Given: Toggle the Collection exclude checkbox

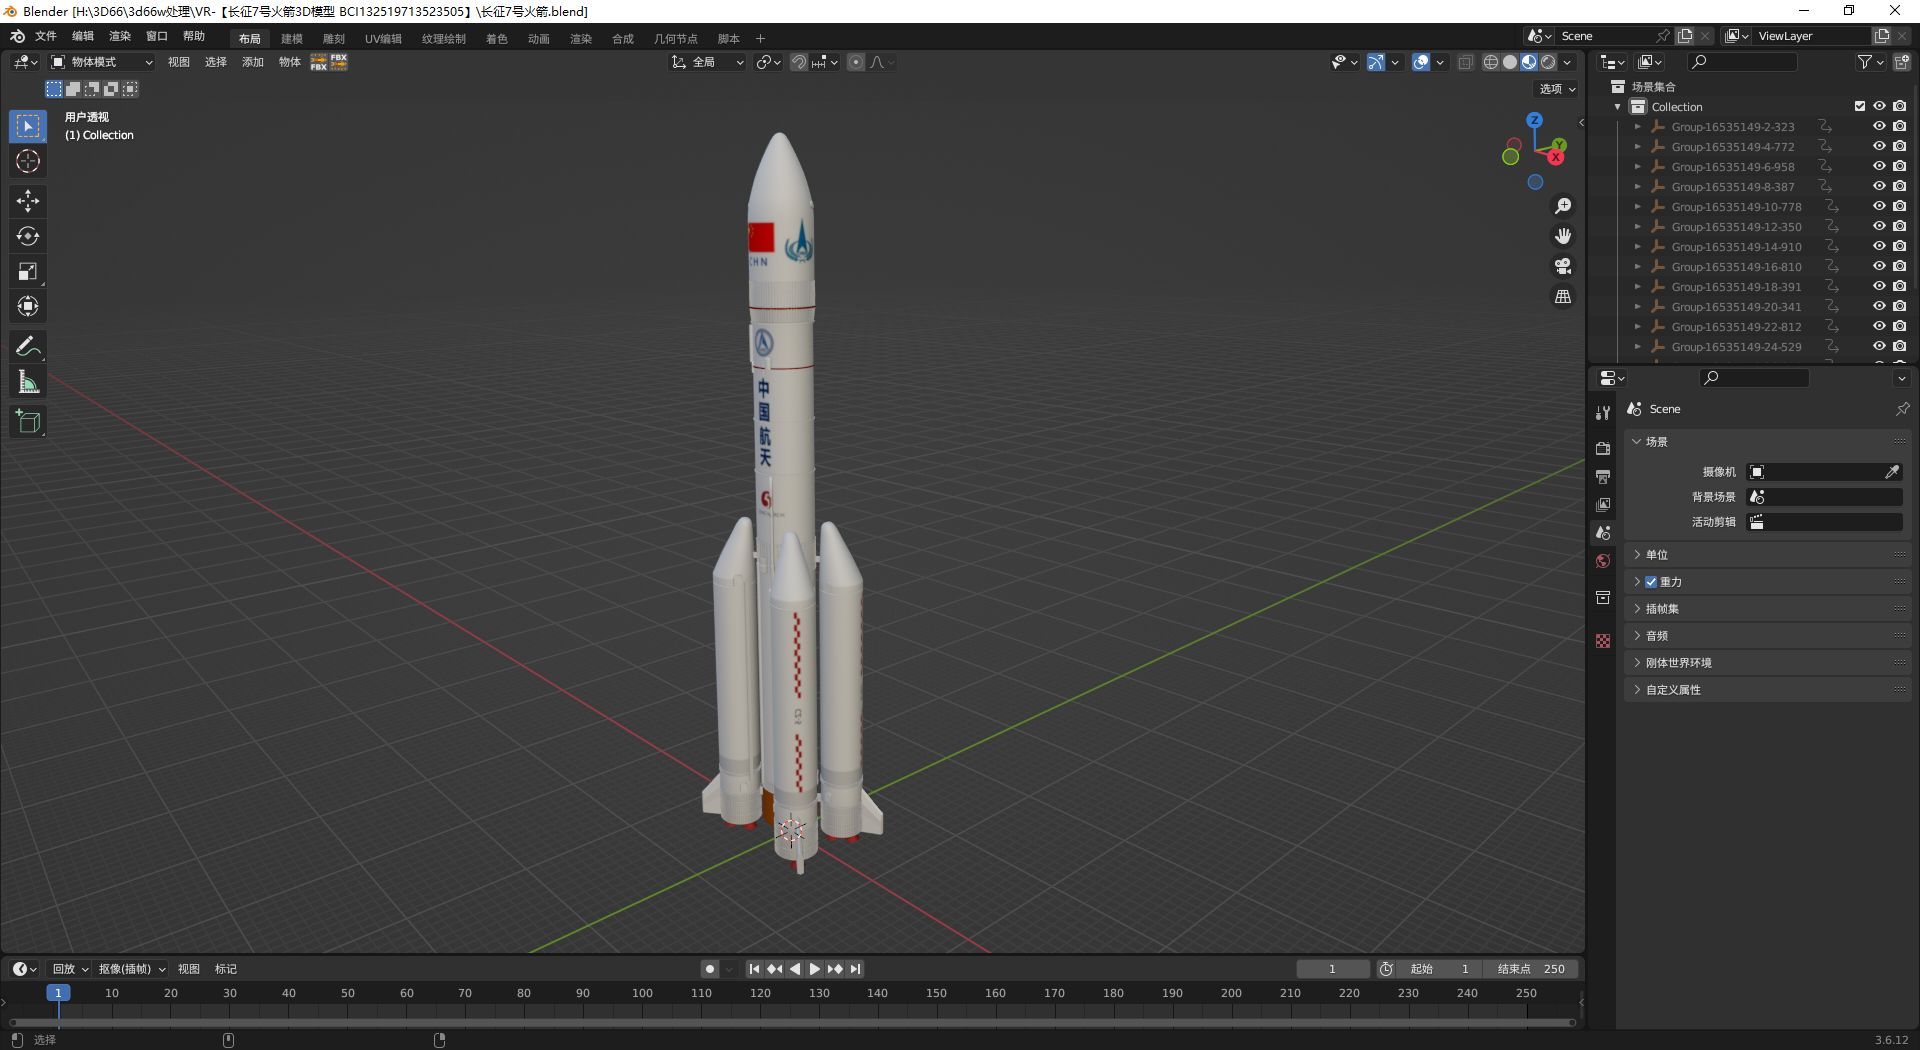Looking at the screenshot, I should coord(1860,106).
